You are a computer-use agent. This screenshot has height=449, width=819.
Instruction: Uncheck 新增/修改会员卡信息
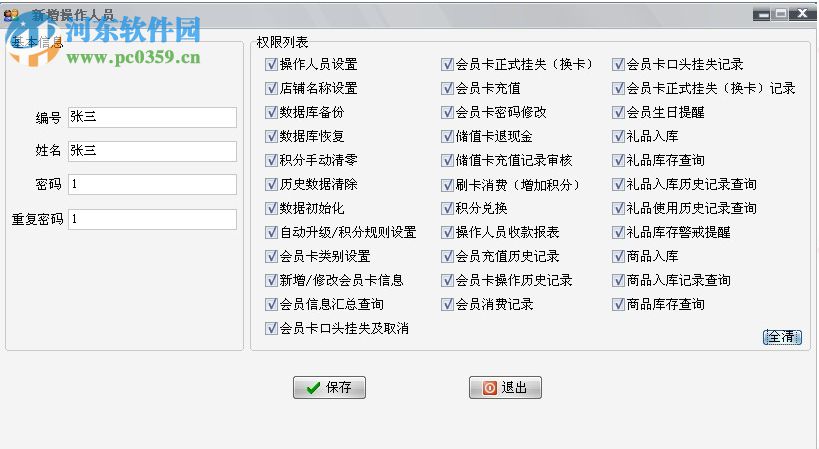271,280
